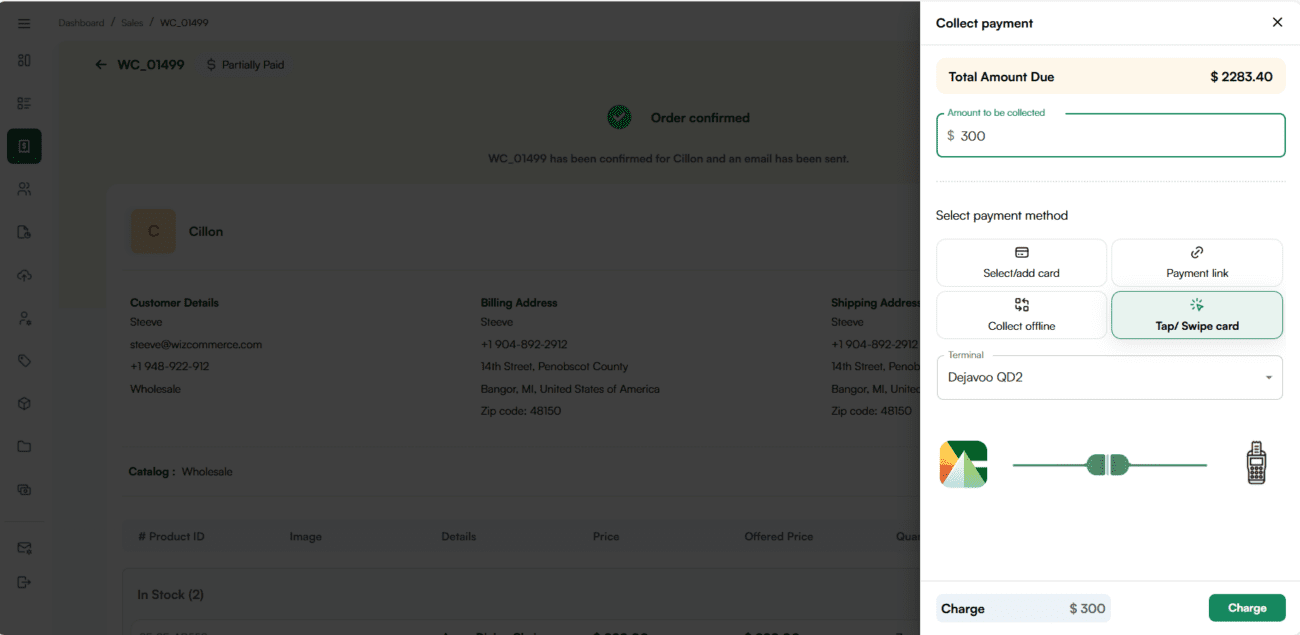Expand the Terminal dropdown showing Dejavoo QD2
This screenshot has height=635, width=1300.
(1109, 378)
